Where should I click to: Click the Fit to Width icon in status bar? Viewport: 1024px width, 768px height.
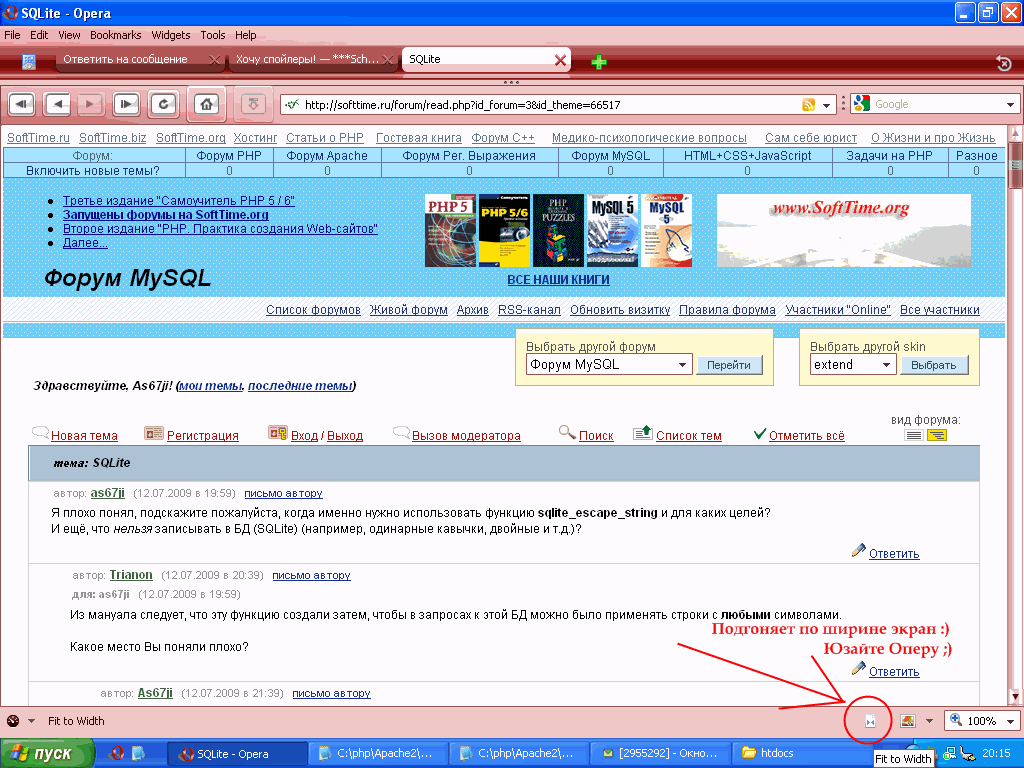pyautogui.click(x=870, y=721)
